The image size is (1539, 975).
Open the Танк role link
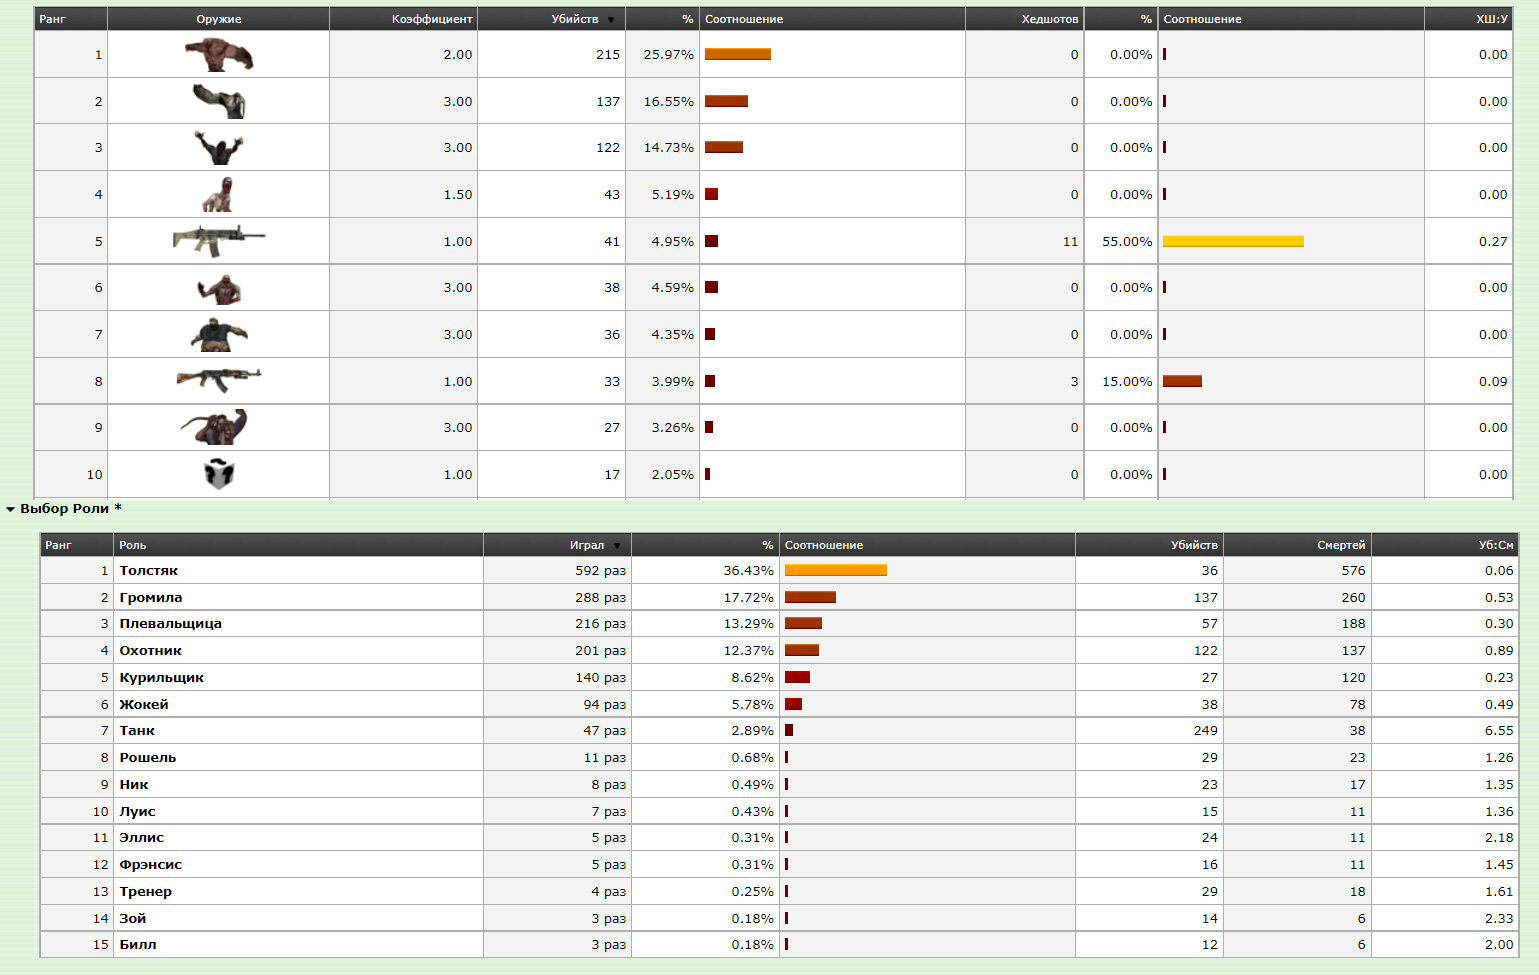137,731
